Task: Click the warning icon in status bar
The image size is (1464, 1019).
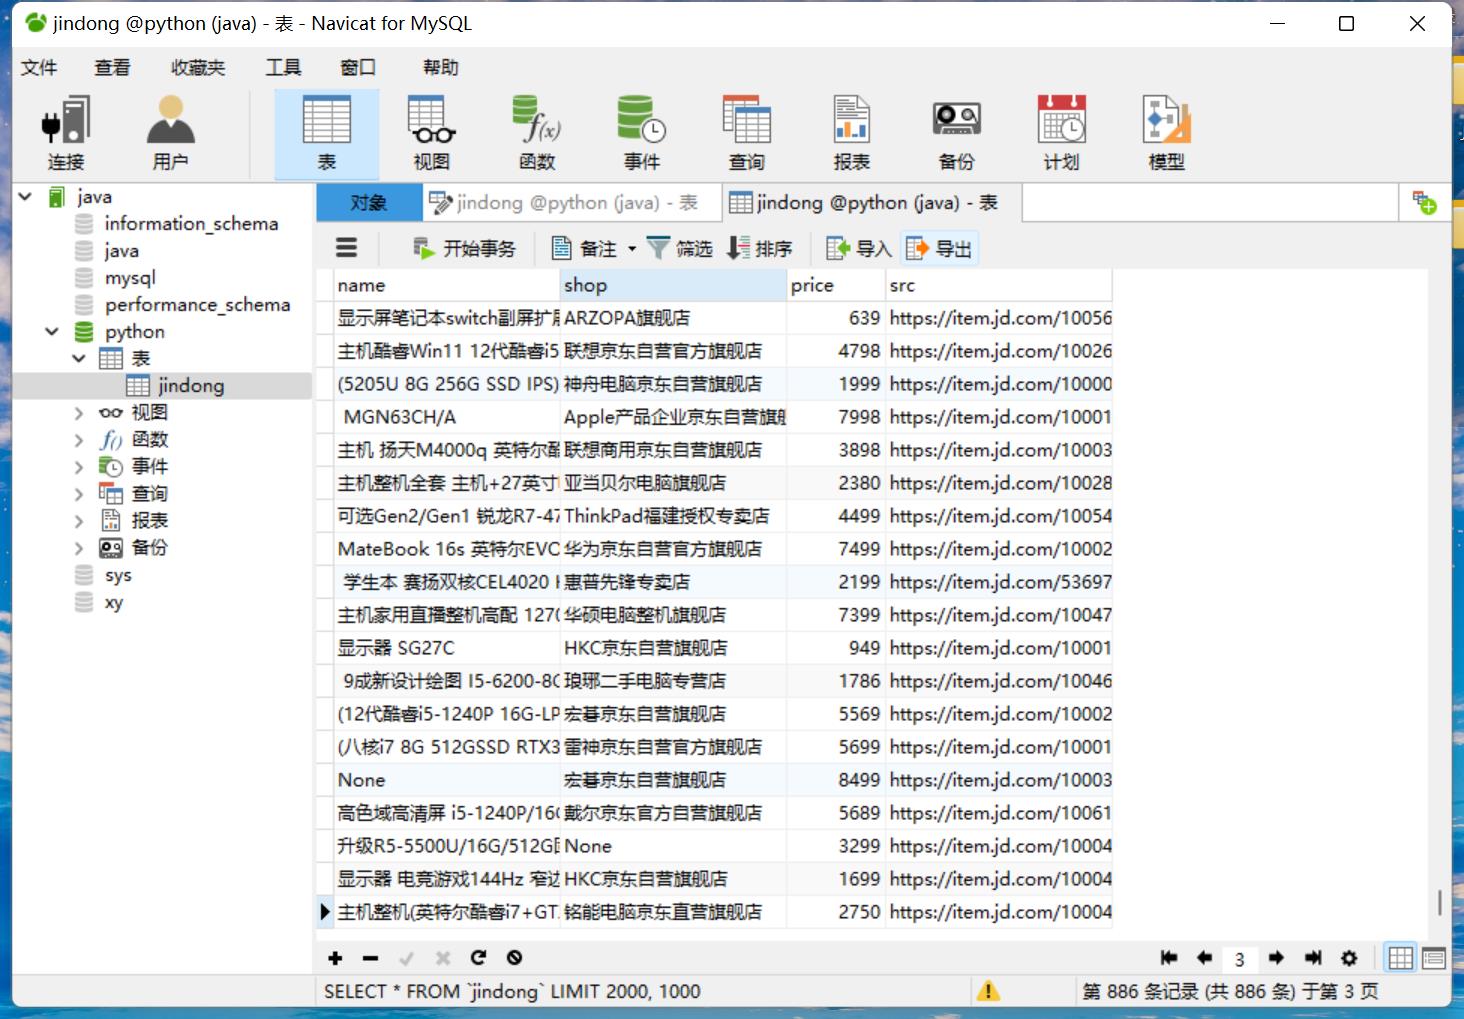Action: [x=988, y=991]
